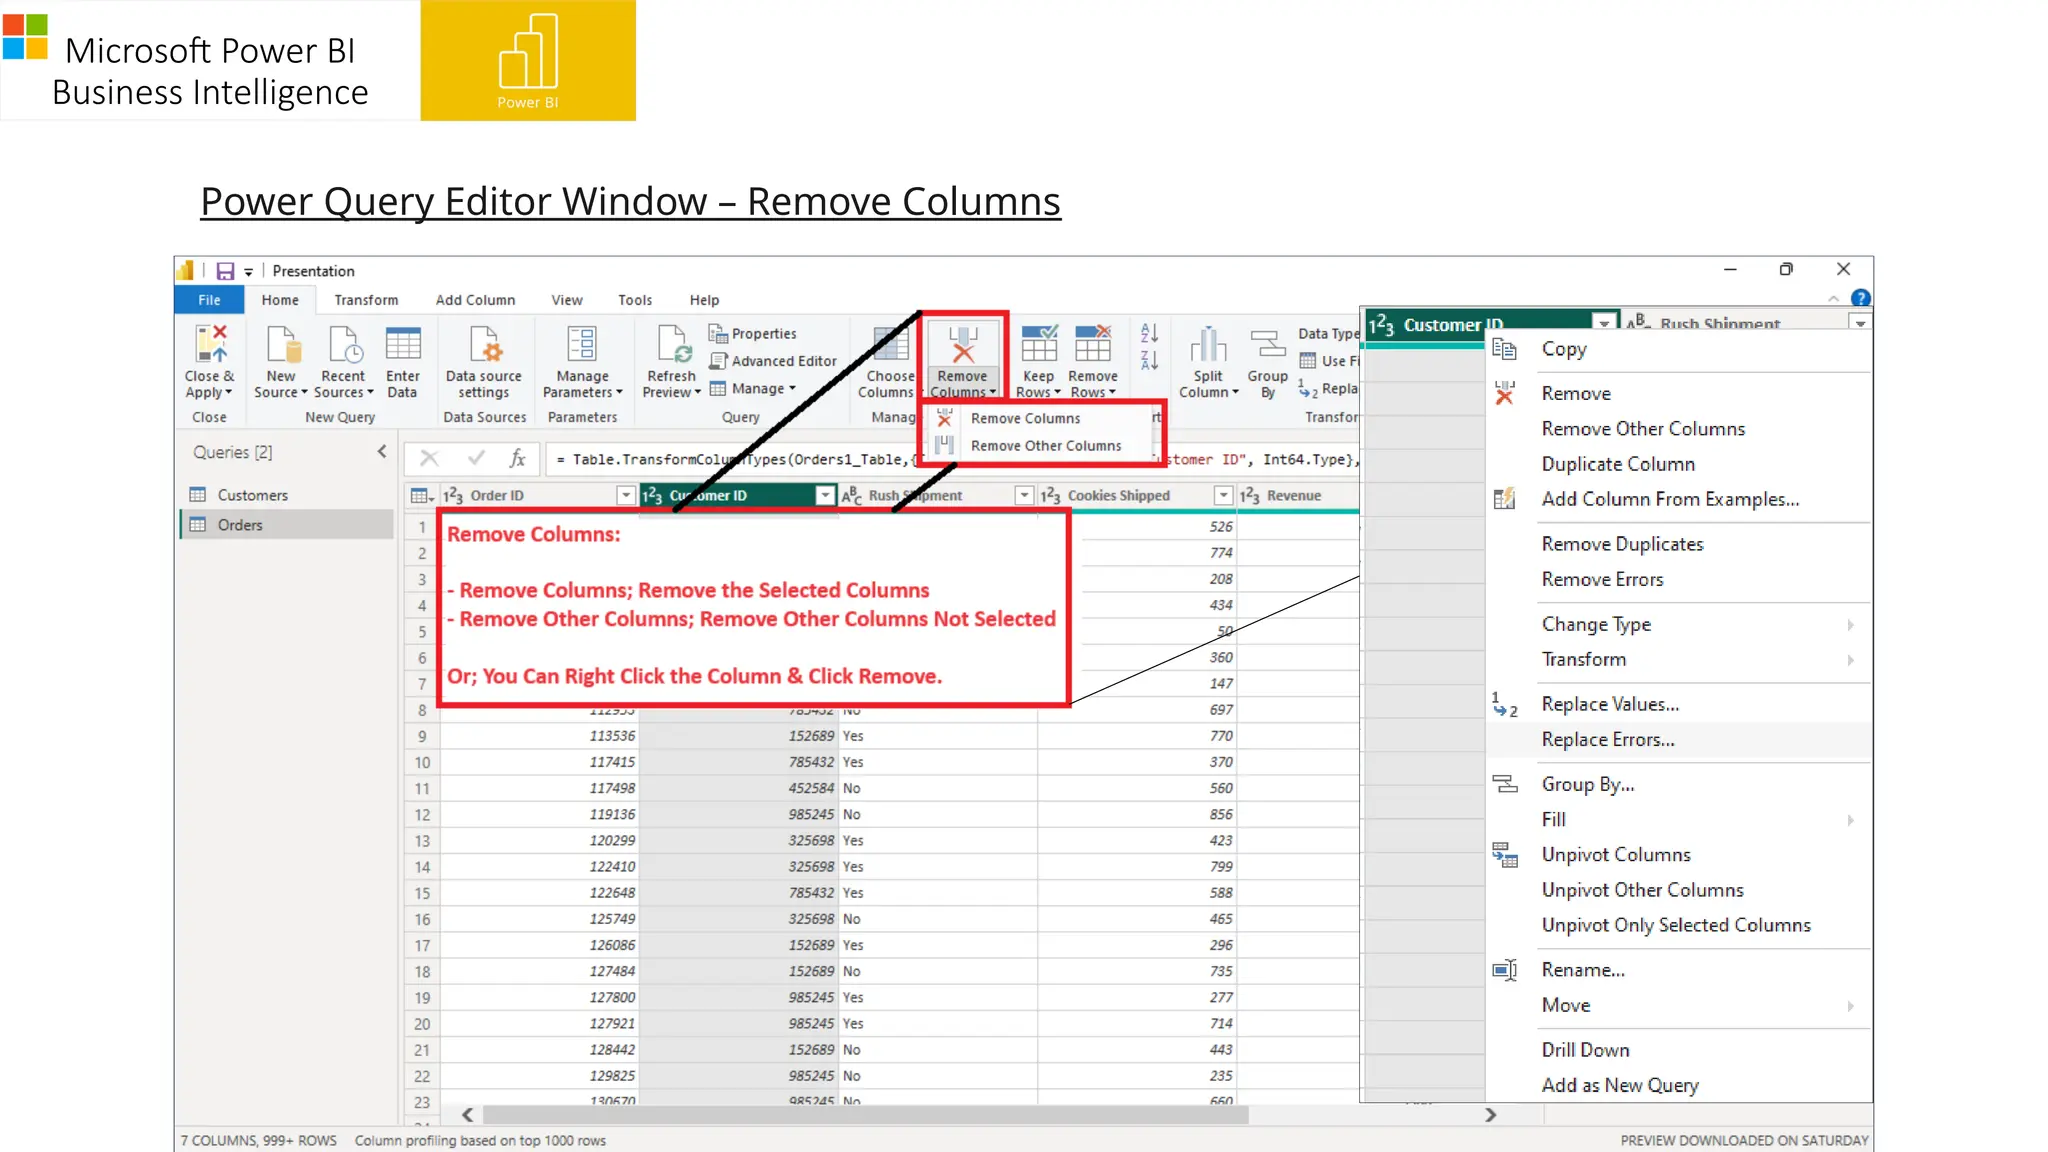Viewport: 2048px width, 1152px height.
Task: Click the Remove Rows icon
Action: coord(1093,343)
